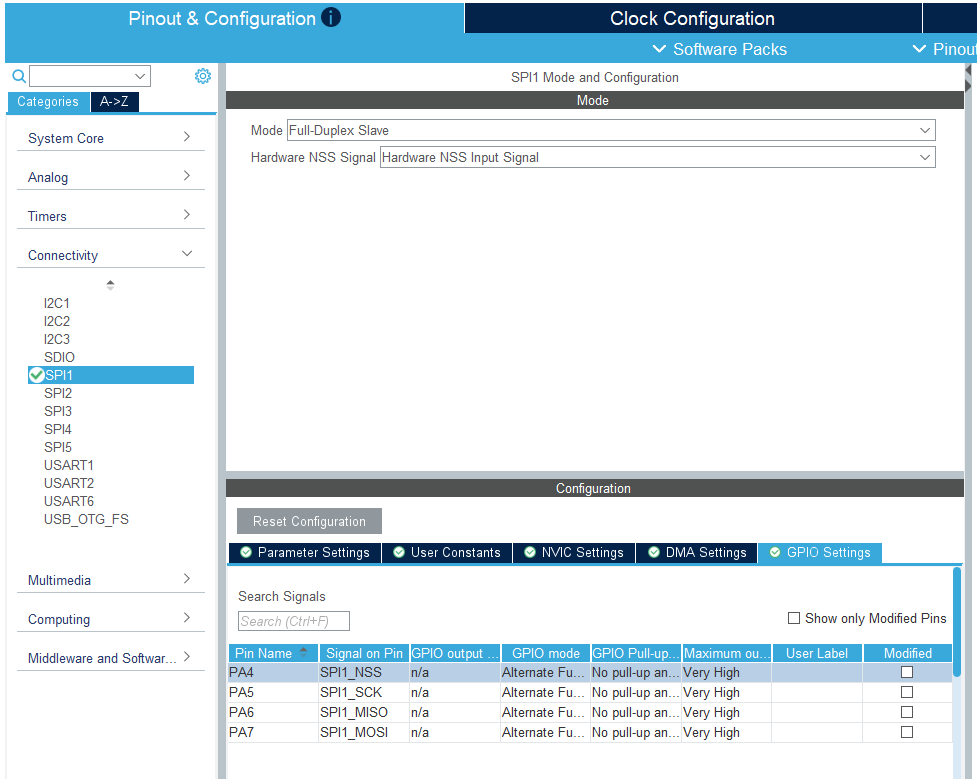The width and height of the screenshot is (977, 779).
Task: Select USB_OTG_FS peripheral
Action: click(86, 520)
